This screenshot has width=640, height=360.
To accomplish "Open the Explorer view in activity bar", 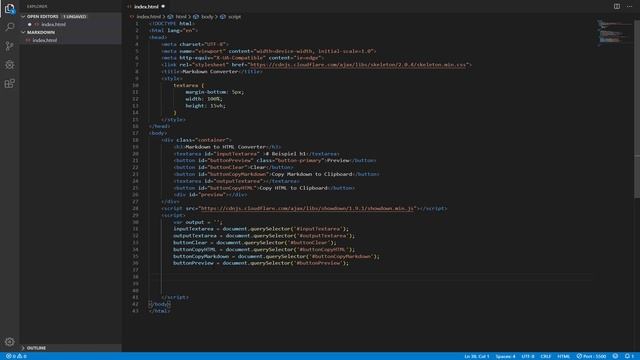I will click(9, 9).
